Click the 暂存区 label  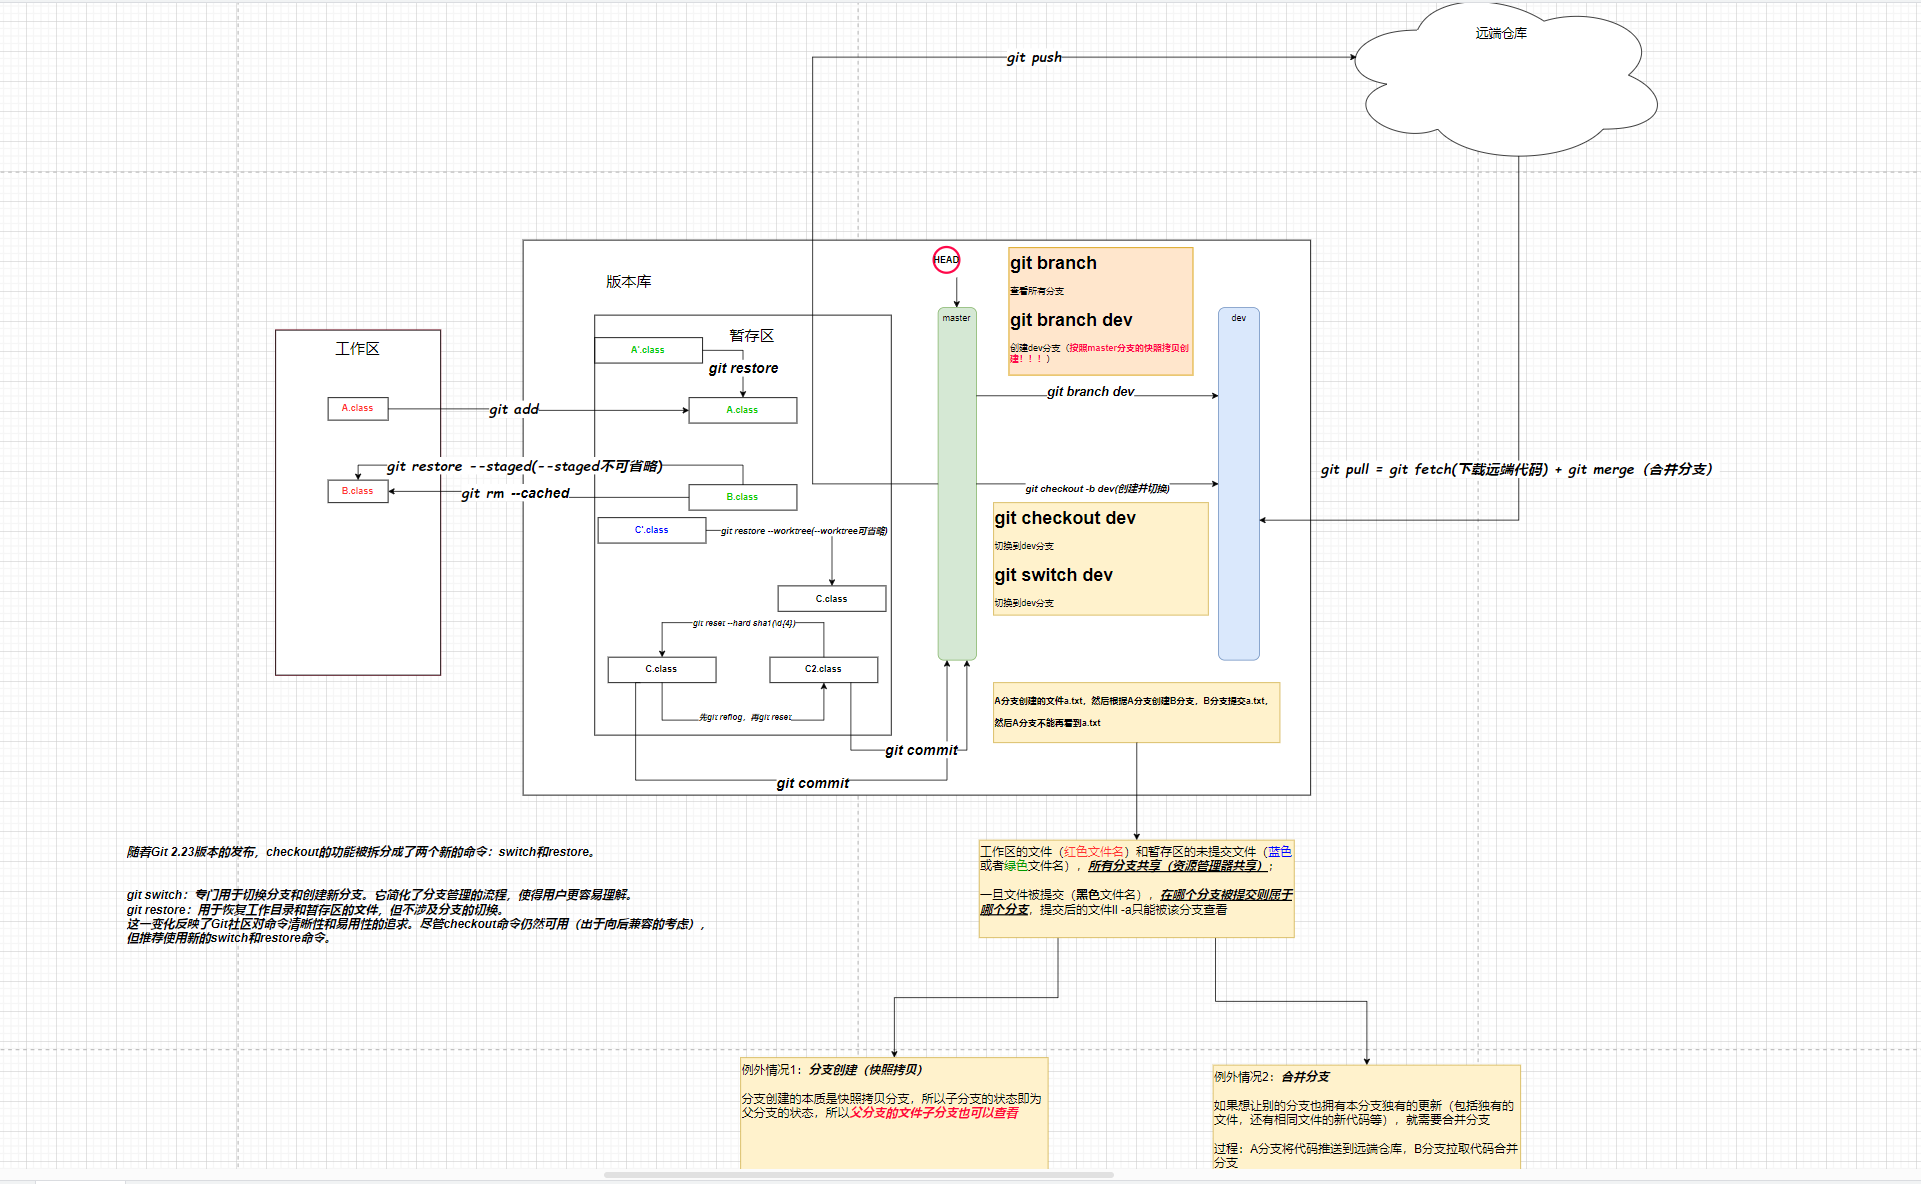[x=752, y=336]
